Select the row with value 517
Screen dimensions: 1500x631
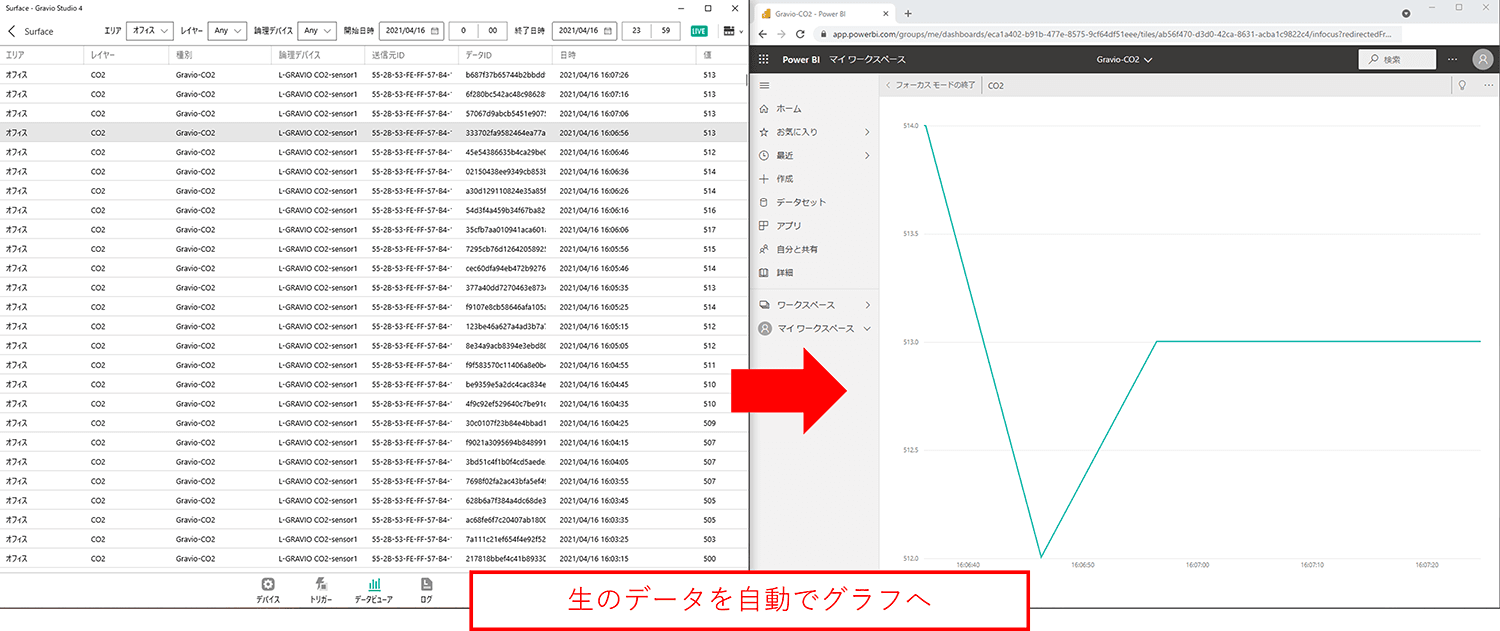click(374, 229)
